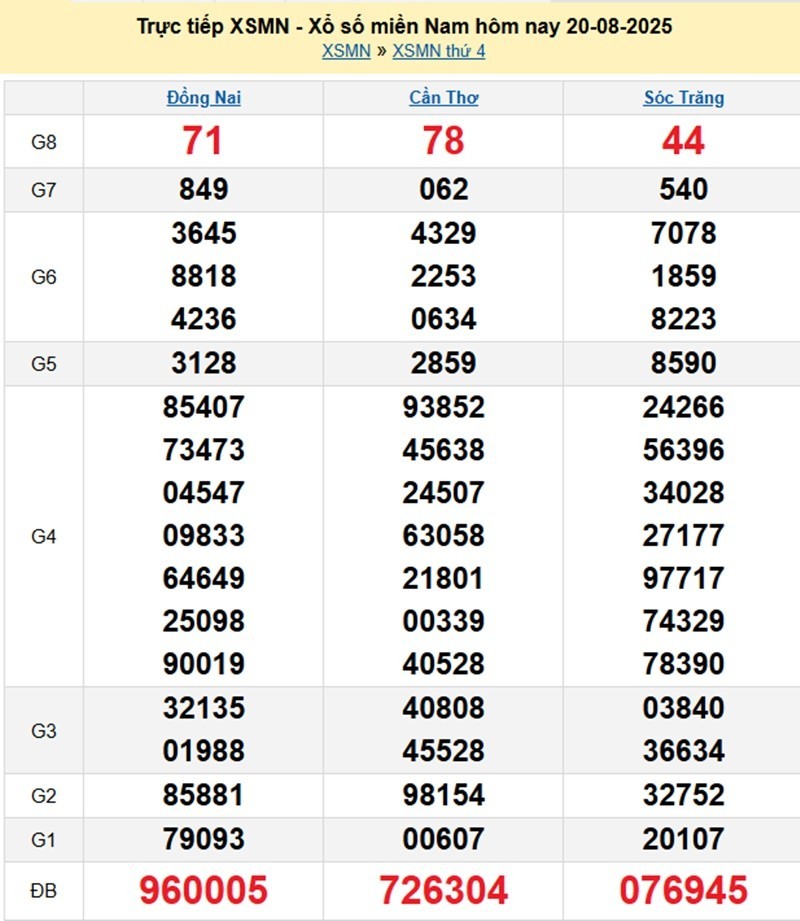Open the XSMN thứ 4 link
The image size is (800, 921).
[x=439, y=51]
